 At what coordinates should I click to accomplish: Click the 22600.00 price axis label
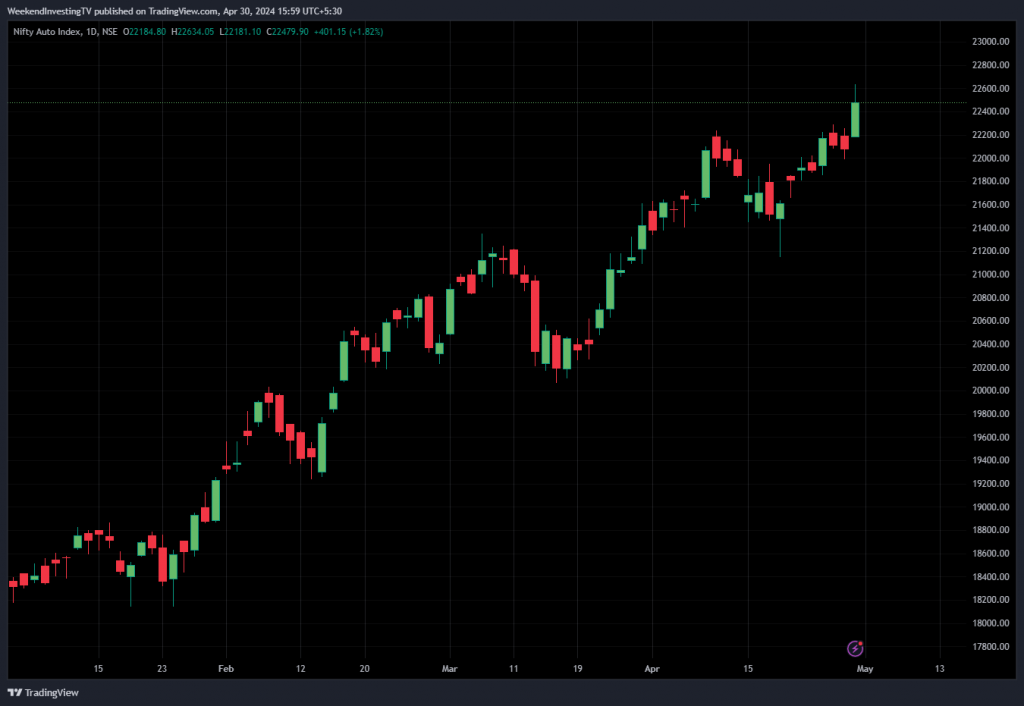click(990, 88)
